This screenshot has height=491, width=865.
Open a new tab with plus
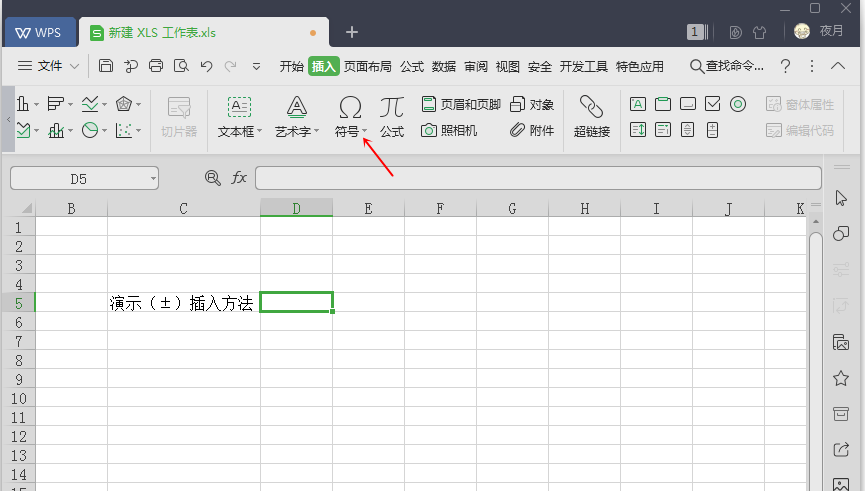point(351,33)
